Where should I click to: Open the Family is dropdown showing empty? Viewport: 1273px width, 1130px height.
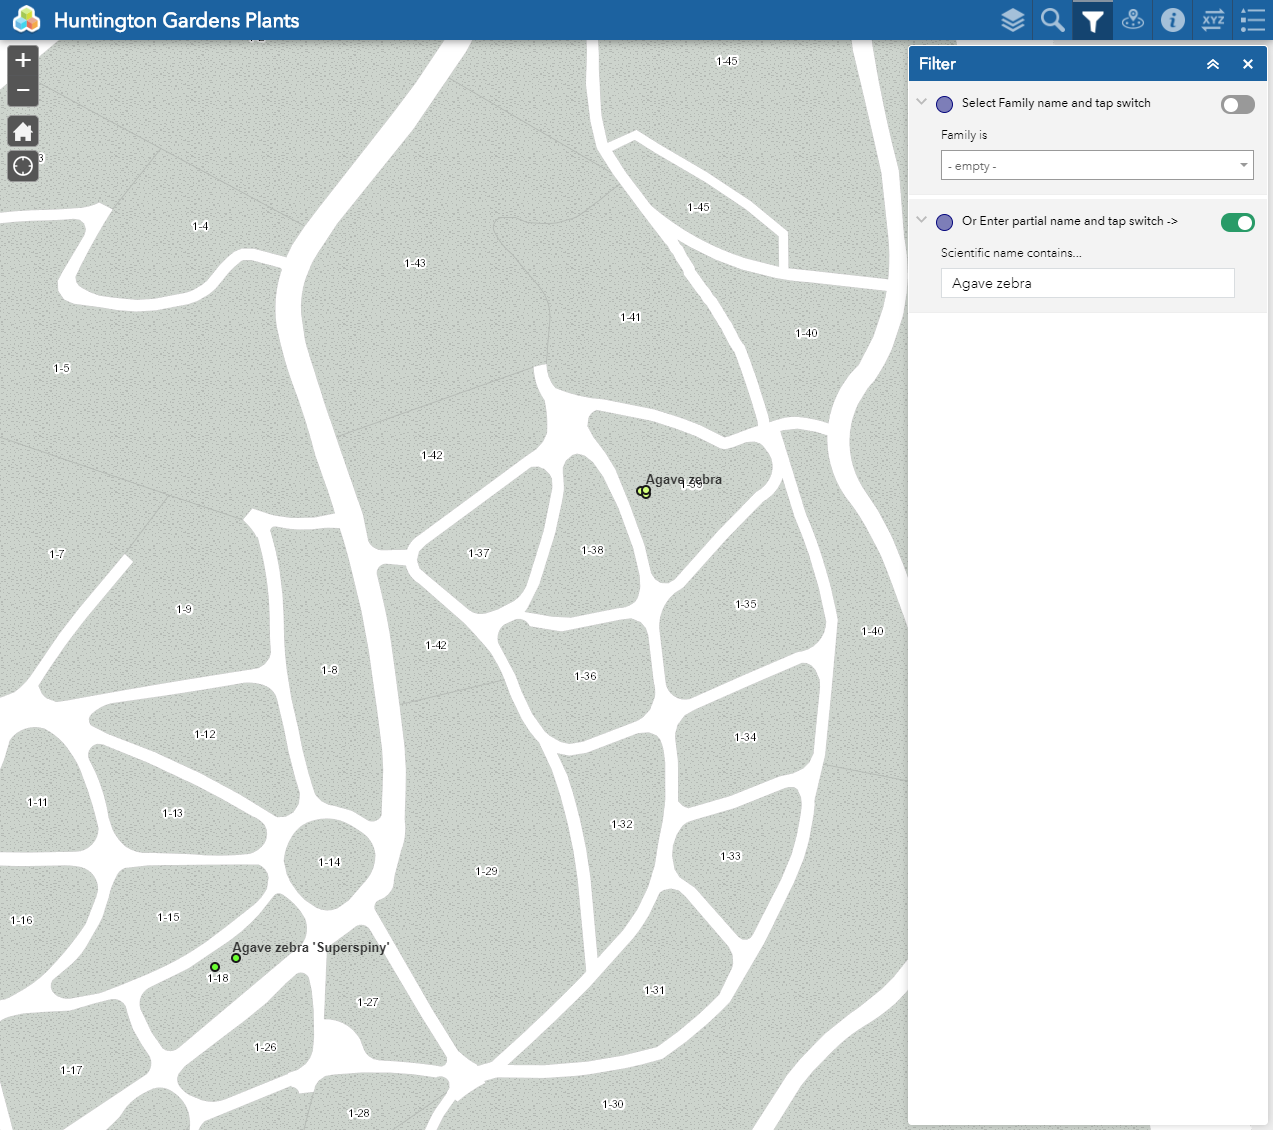point(1096,165)
